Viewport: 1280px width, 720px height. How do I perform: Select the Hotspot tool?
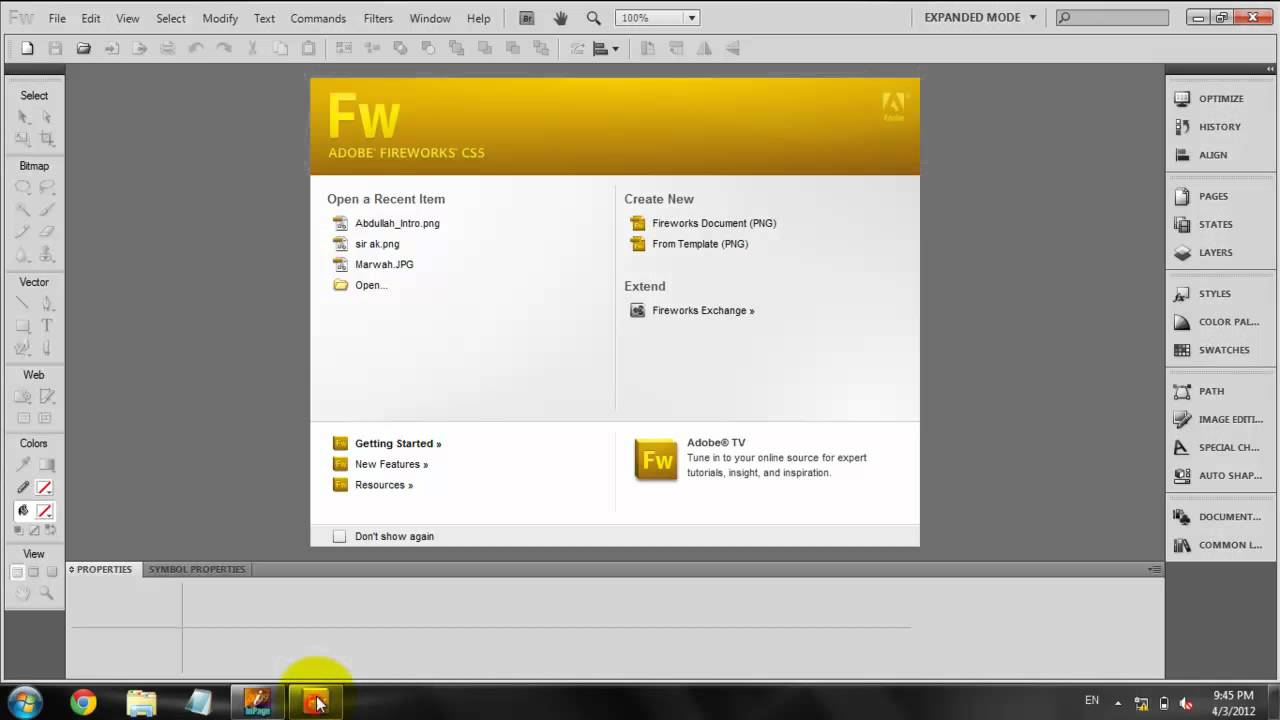[23, 396]
